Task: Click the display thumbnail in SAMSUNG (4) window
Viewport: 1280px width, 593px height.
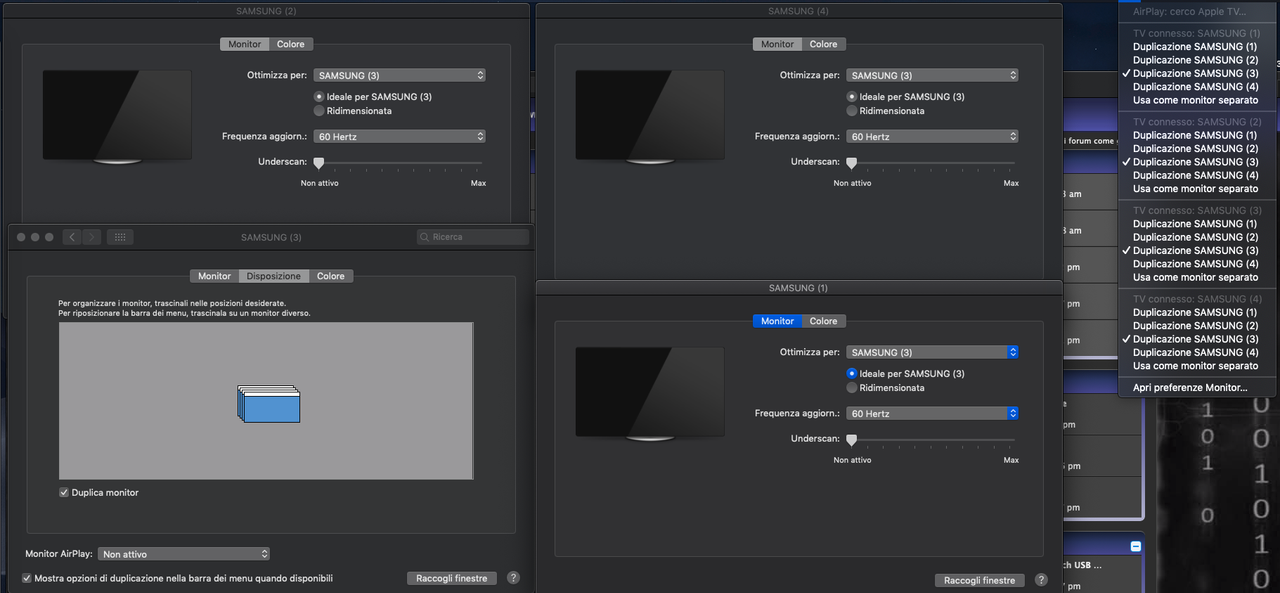Action: coord(650,116)
